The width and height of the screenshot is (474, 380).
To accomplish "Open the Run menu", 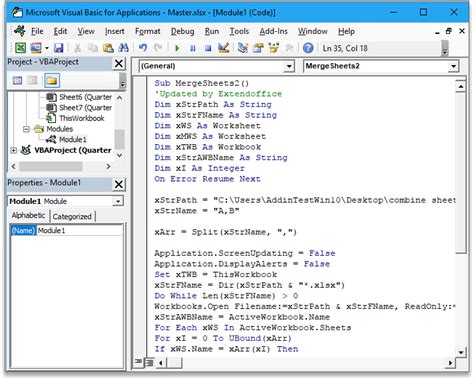I will pyautogui.click(x=212, y=31).
